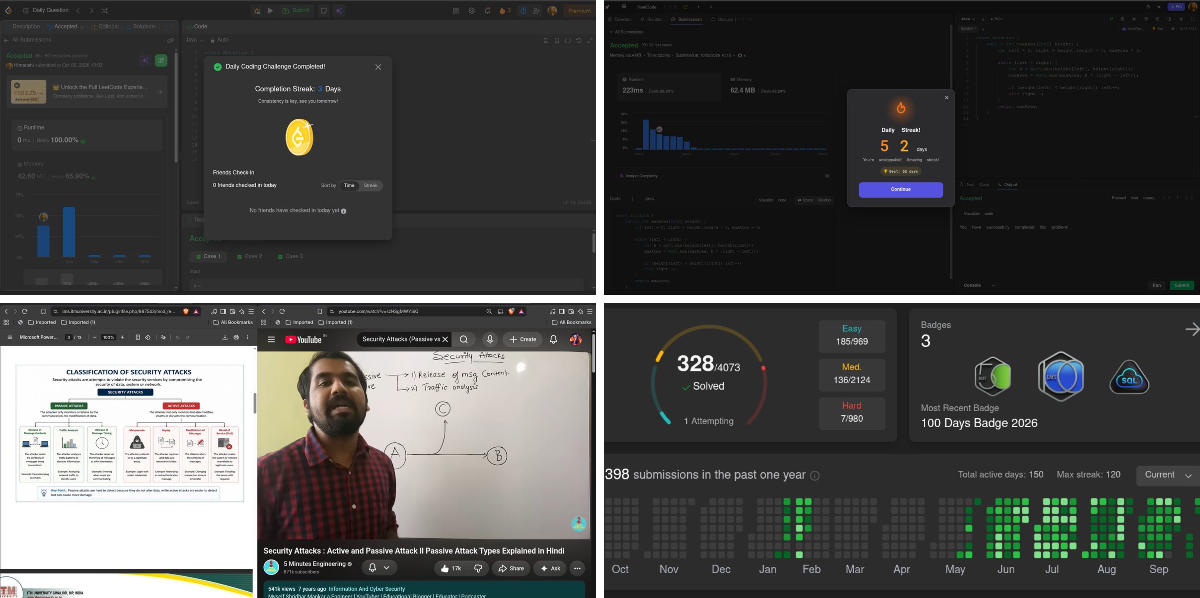Clear the YouTube search box text

click(443, 339)
